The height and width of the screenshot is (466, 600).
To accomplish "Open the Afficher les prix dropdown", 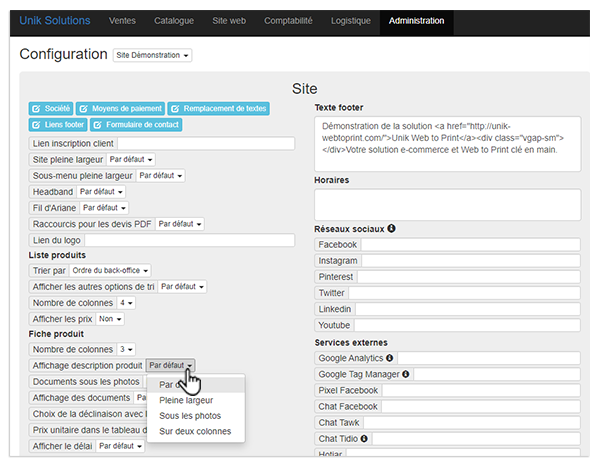I will [107, 318].
